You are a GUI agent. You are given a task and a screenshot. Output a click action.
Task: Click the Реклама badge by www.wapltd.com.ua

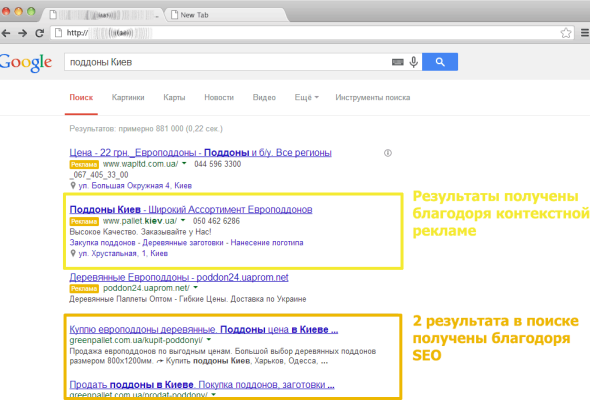84,164
